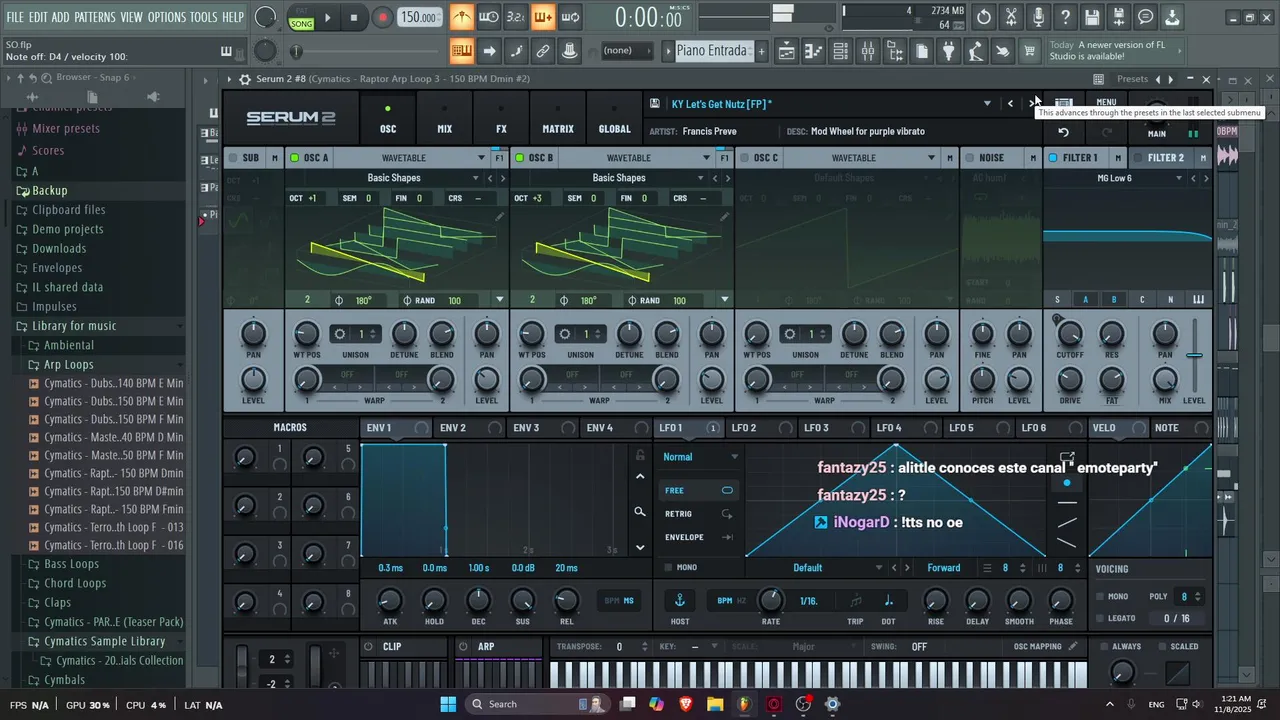The height and width of the screenshot is (720, 1280).
Task: Select ENVELOPE LFO mode
Action: coord(698,537)
